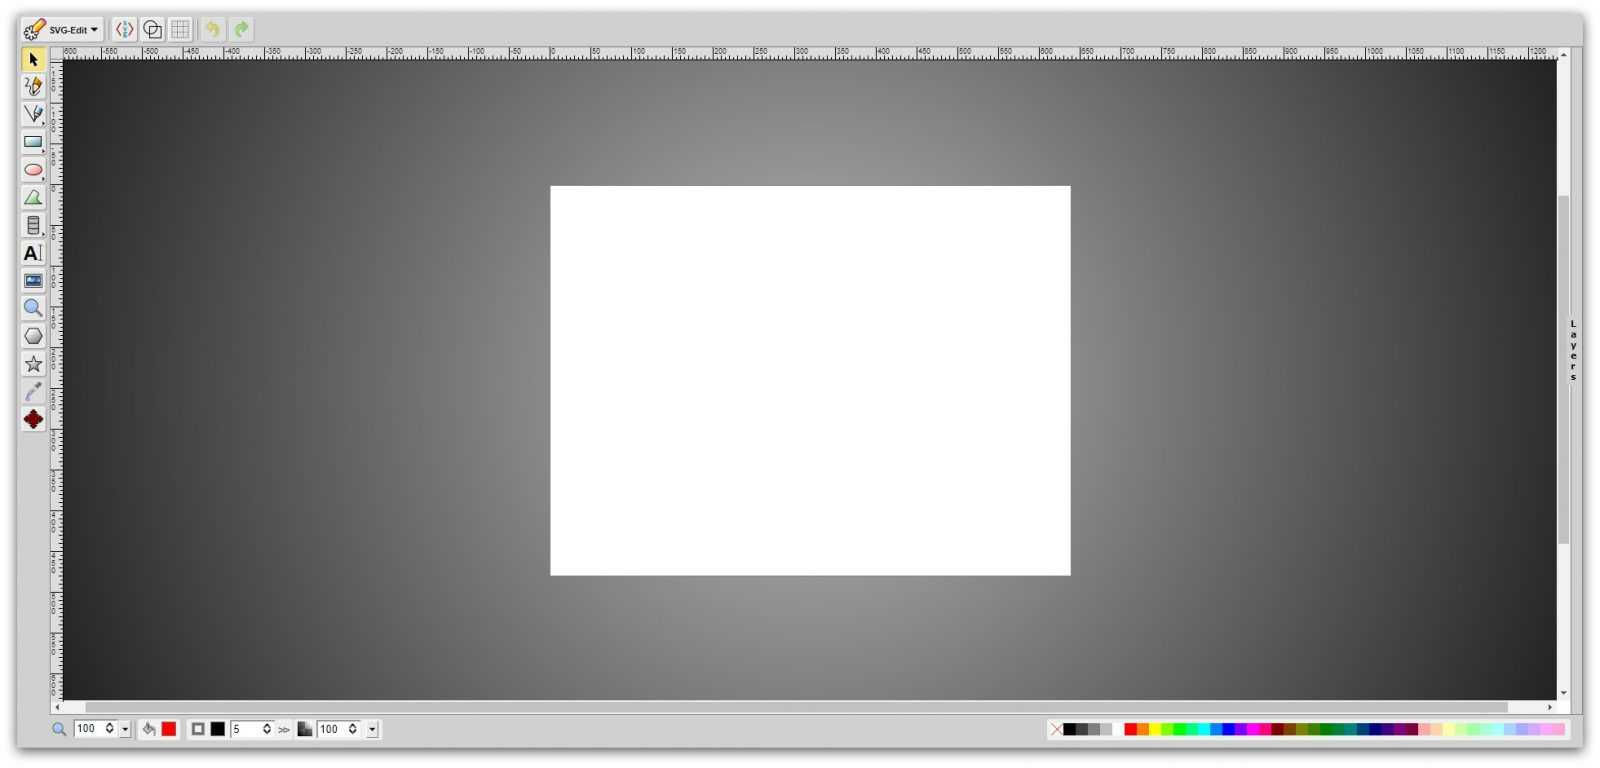This screenshot has width=1600, height=768.
Task: Click the red fill color swatch
Action: click(169, 729)
